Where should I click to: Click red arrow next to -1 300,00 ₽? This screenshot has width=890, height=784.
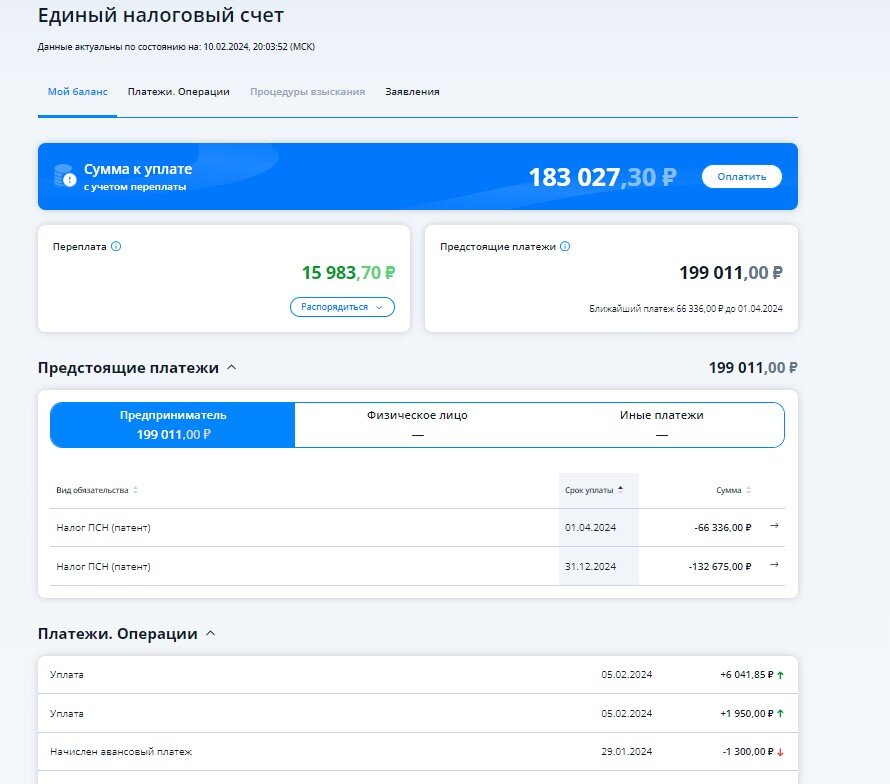tap(780, 752)
